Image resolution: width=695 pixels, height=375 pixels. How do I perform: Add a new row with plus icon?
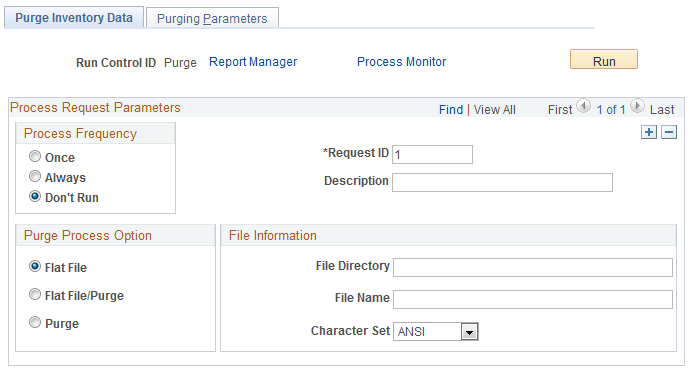click(649, 132)
